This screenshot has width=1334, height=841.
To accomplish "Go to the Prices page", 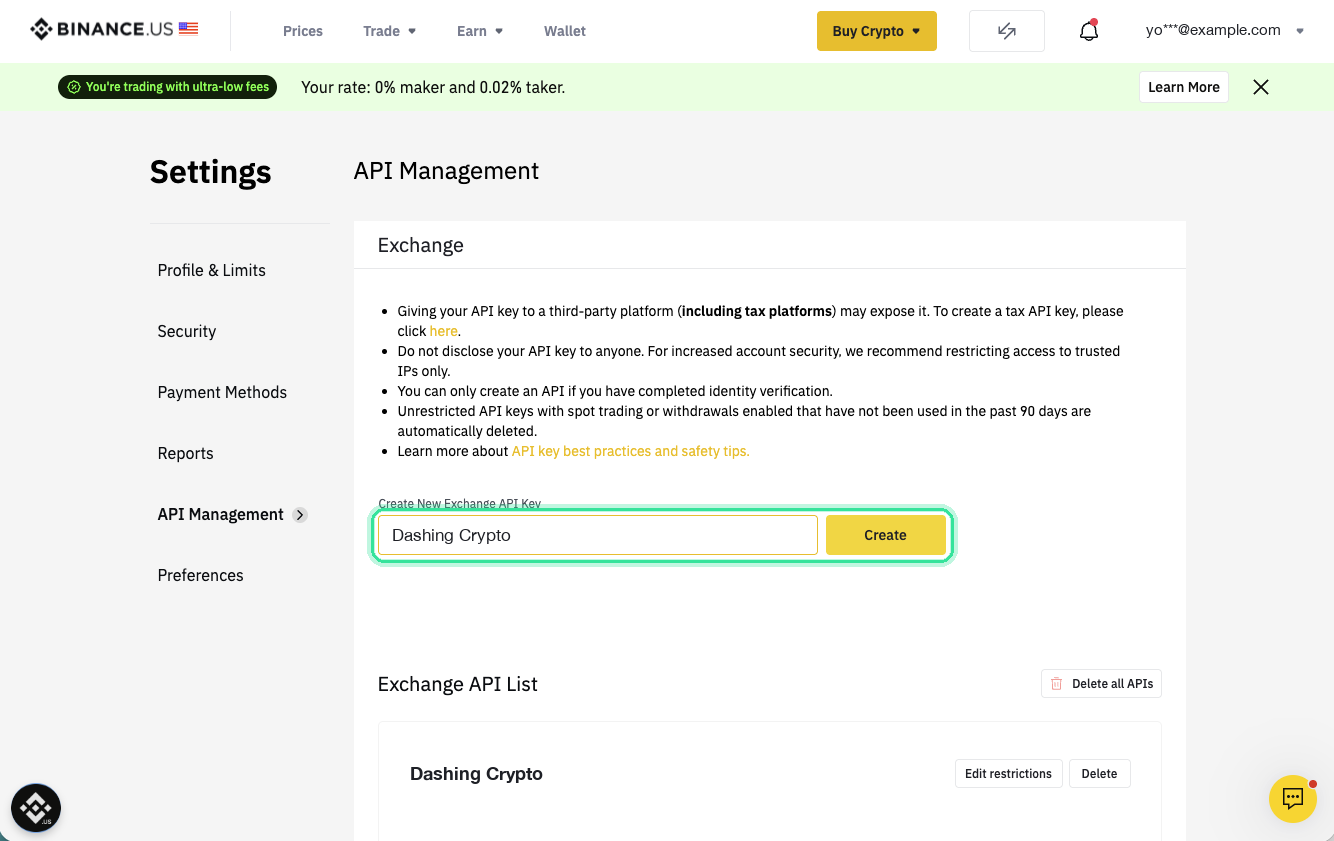I will pyautogui.click(x=303, y=31).
